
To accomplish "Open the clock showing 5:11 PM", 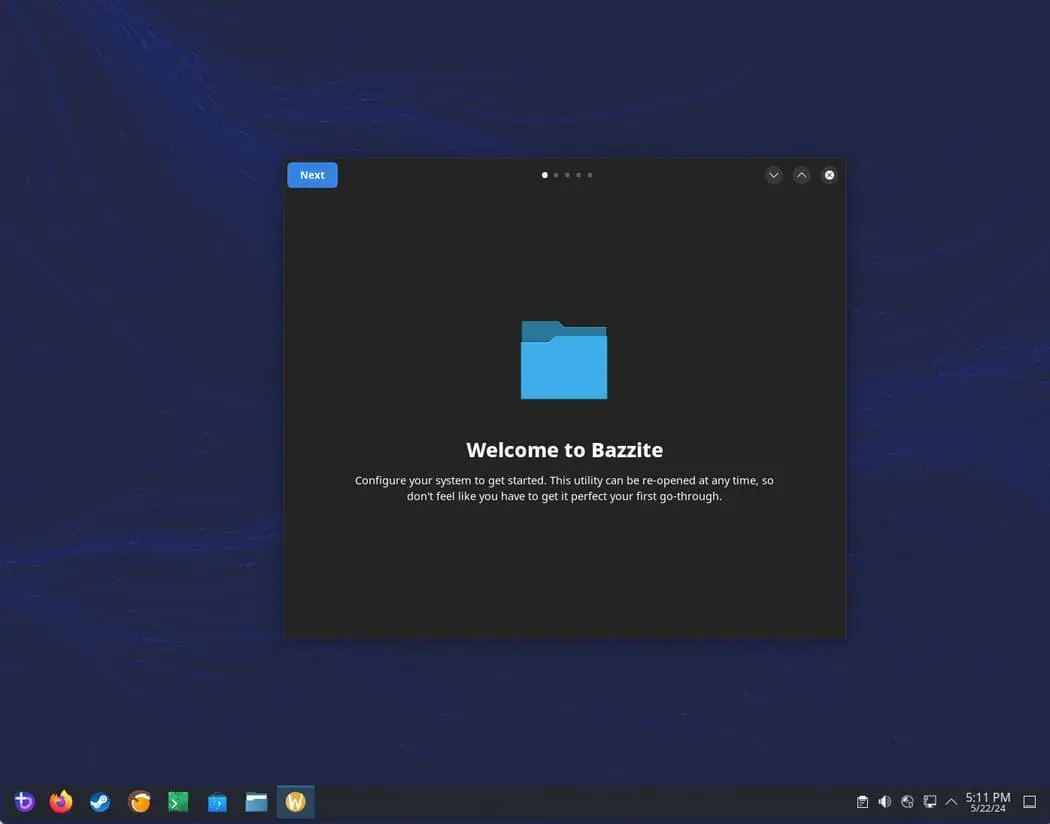I will (988, 801).
